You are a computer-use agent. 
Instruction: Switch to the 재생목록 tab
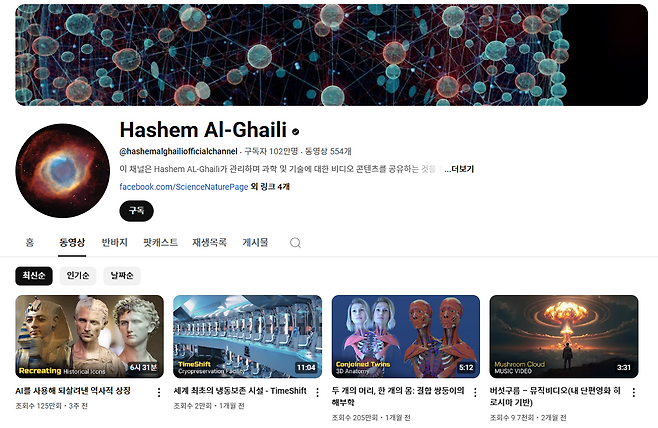point(209,242)
